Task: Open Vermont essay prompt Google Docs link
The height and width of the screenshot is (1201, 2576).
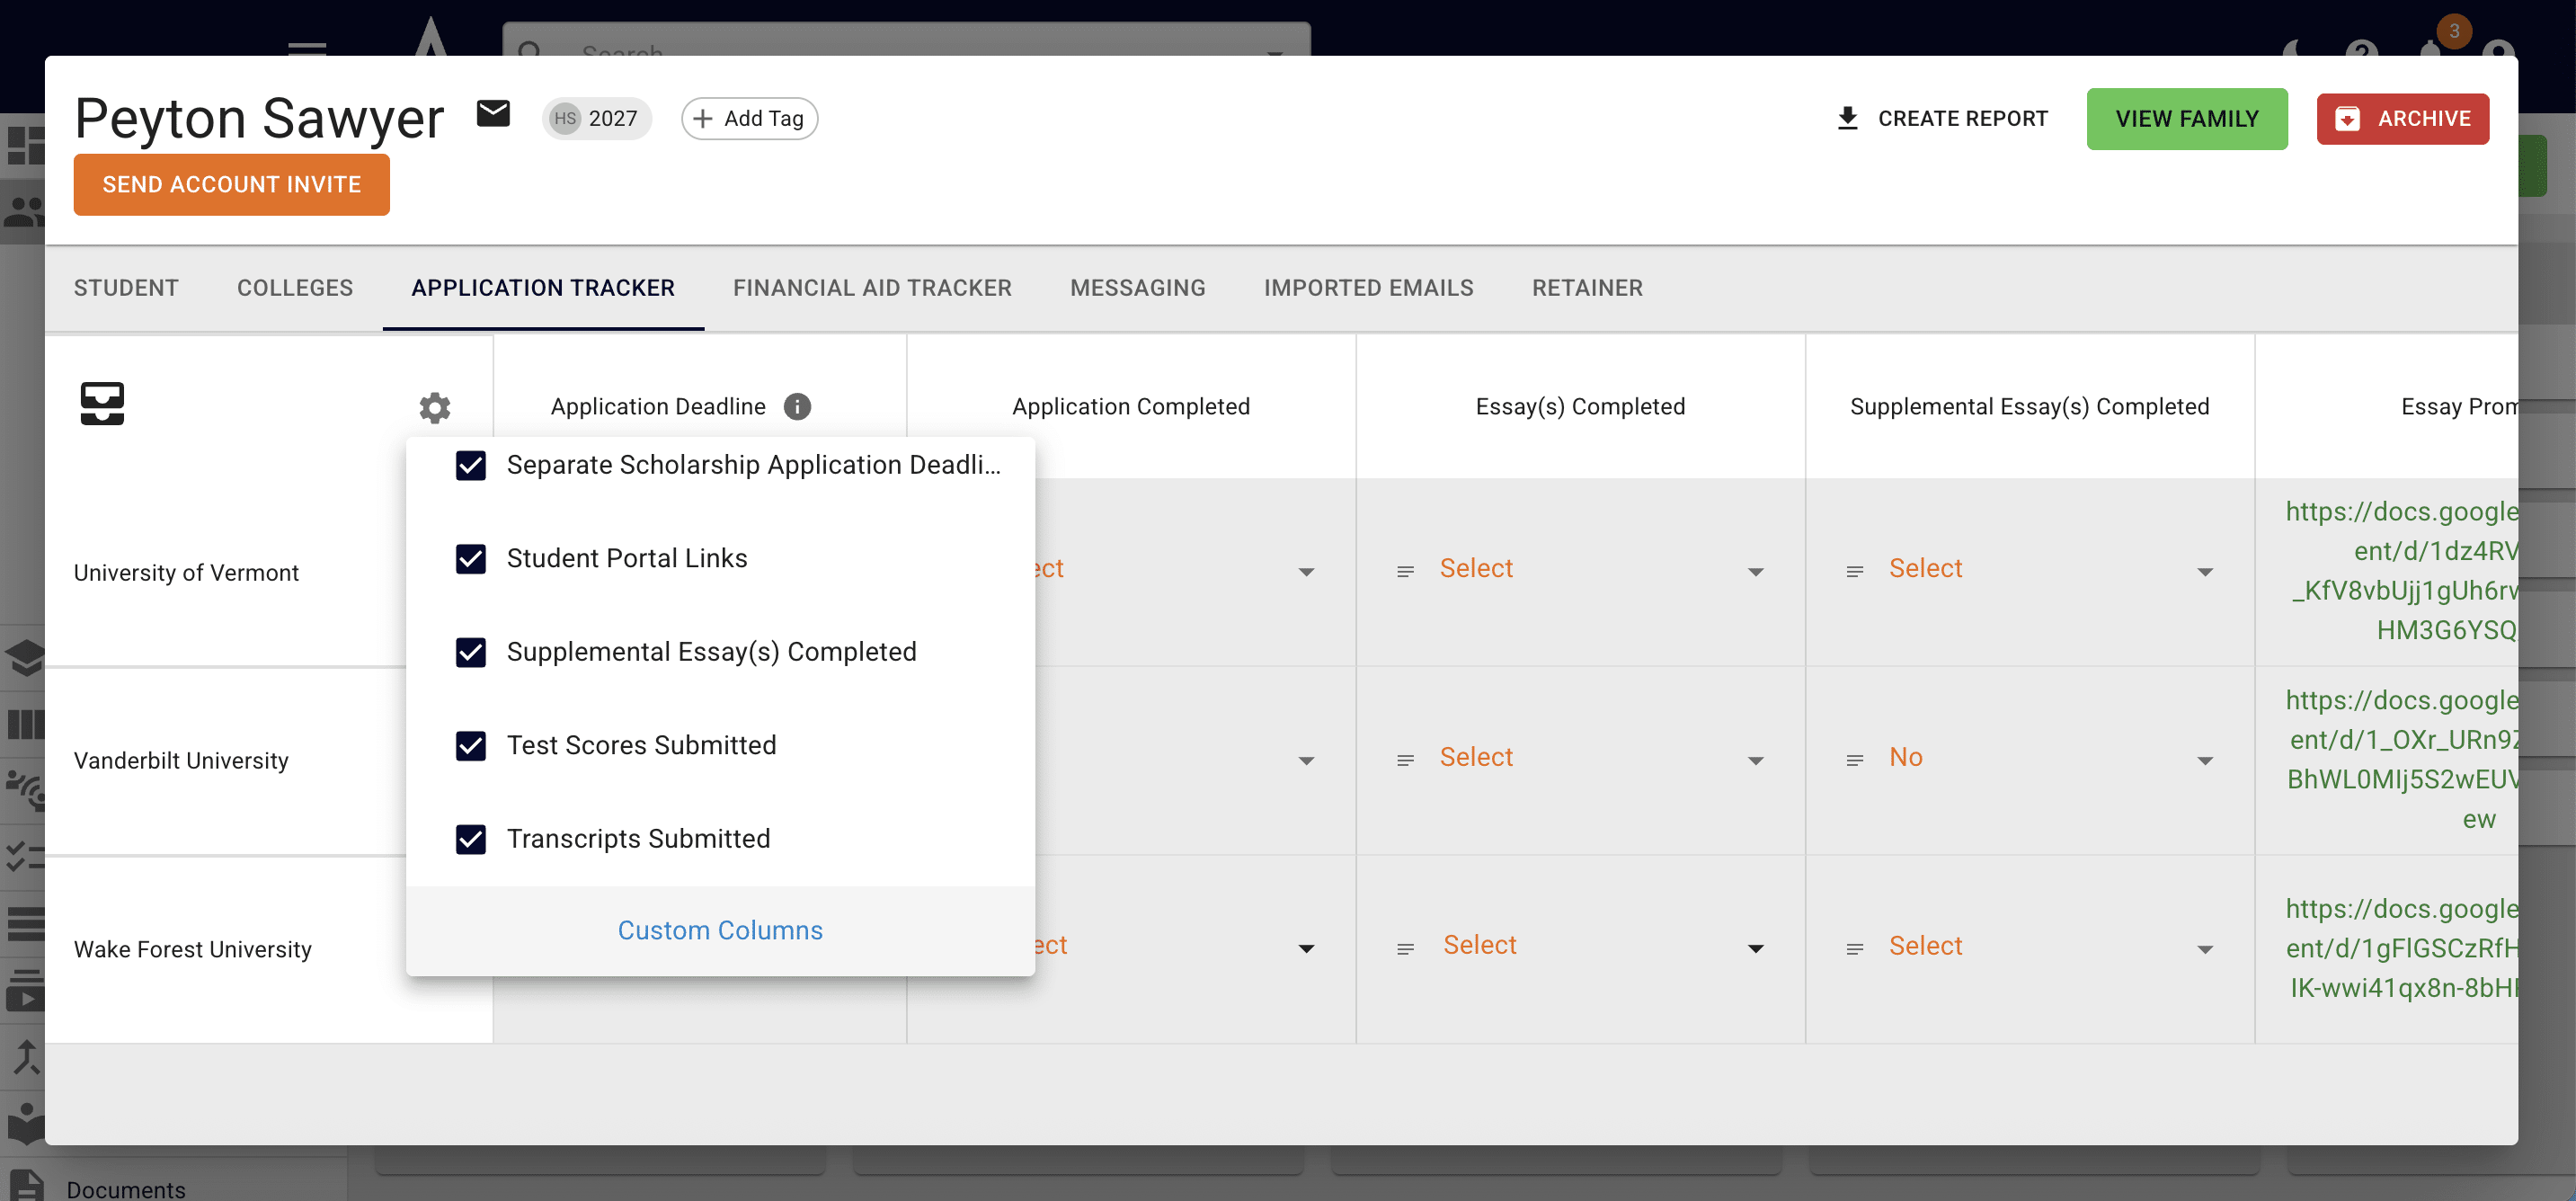Action: pyautogui.click(x=2402, y=571)
